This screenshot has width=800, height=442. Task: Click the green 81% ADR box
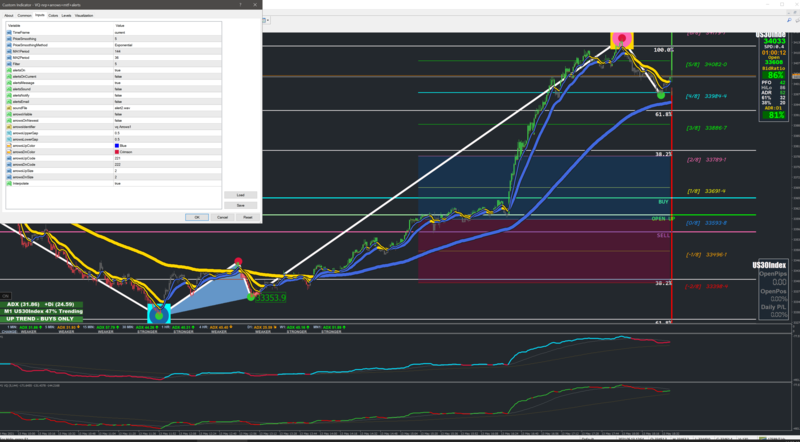[774, 115]
